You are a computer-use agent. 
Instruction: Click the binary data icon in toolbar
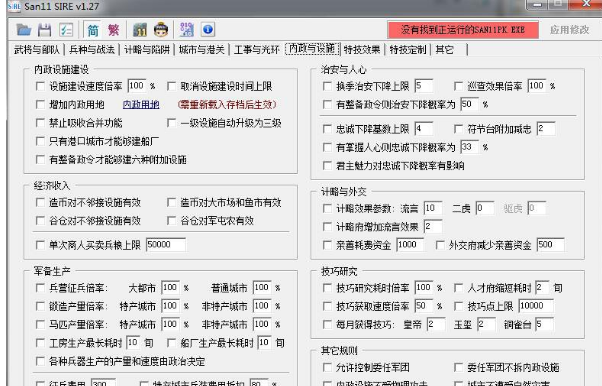coord(187,30)
